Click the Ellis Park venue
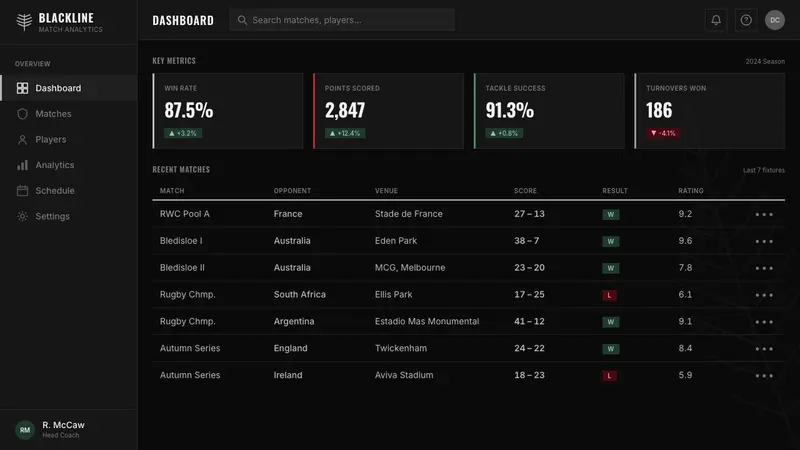This screenshot has width=800, height=450. [x=393, y=294]
